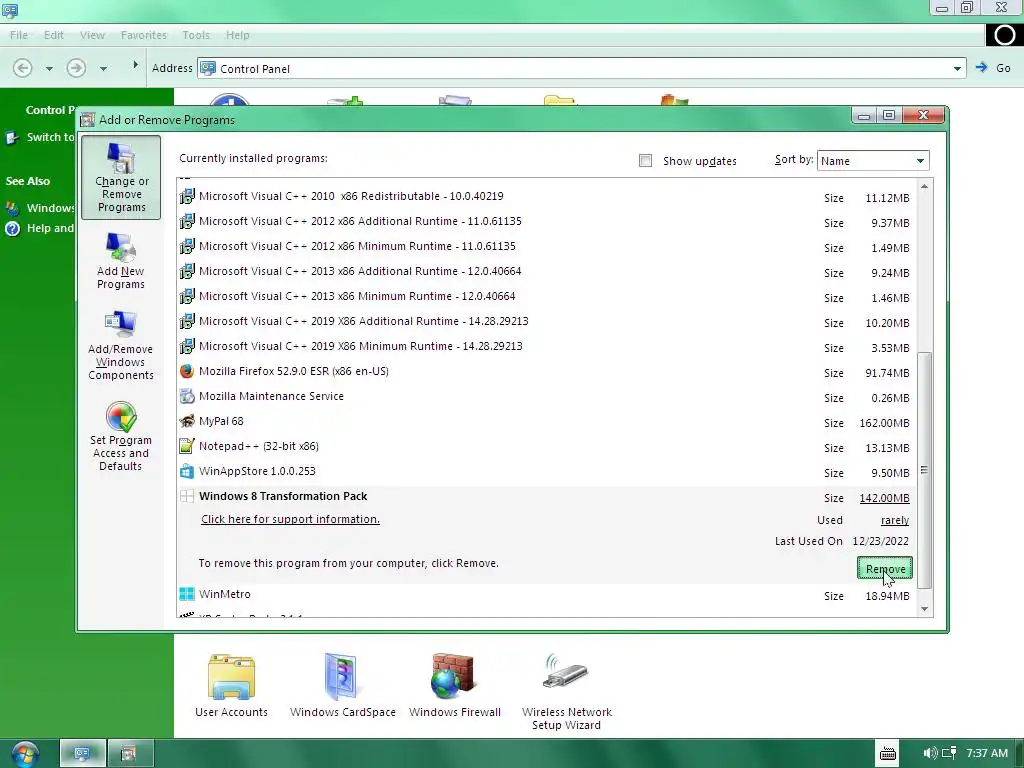Viewport: 1024px width, 768px height.
Task: Click the Windows 8 Transformation Pack icon
Action: click(187, 496)
